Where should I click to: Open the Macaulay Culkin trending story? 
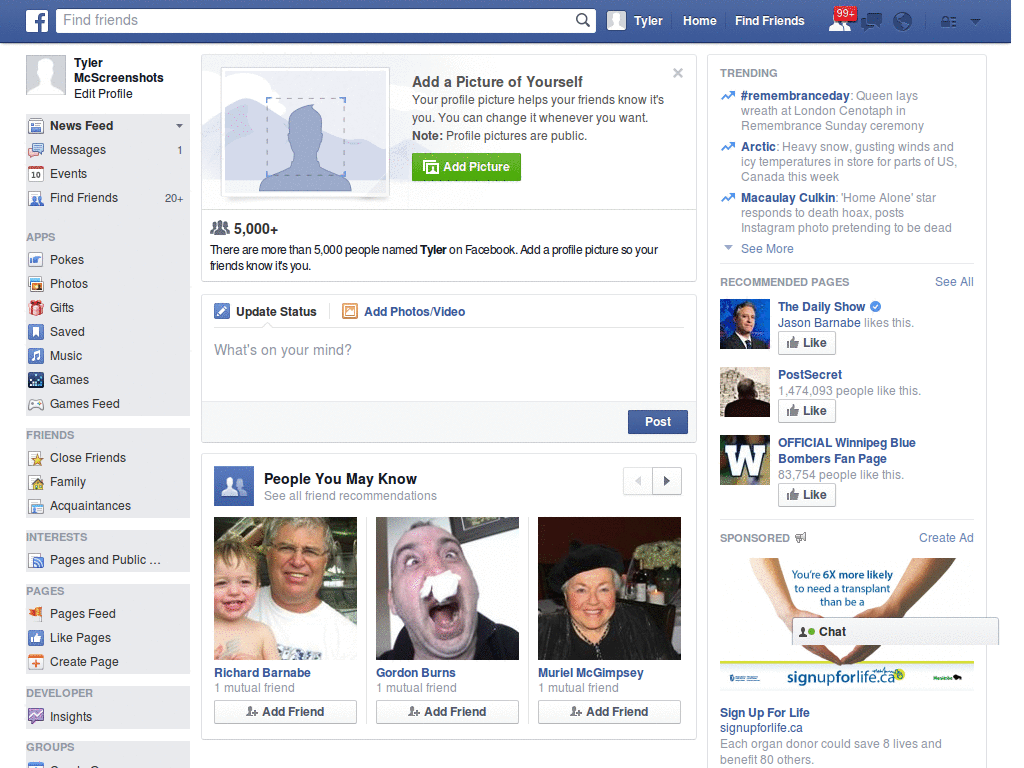coord(788,198)
